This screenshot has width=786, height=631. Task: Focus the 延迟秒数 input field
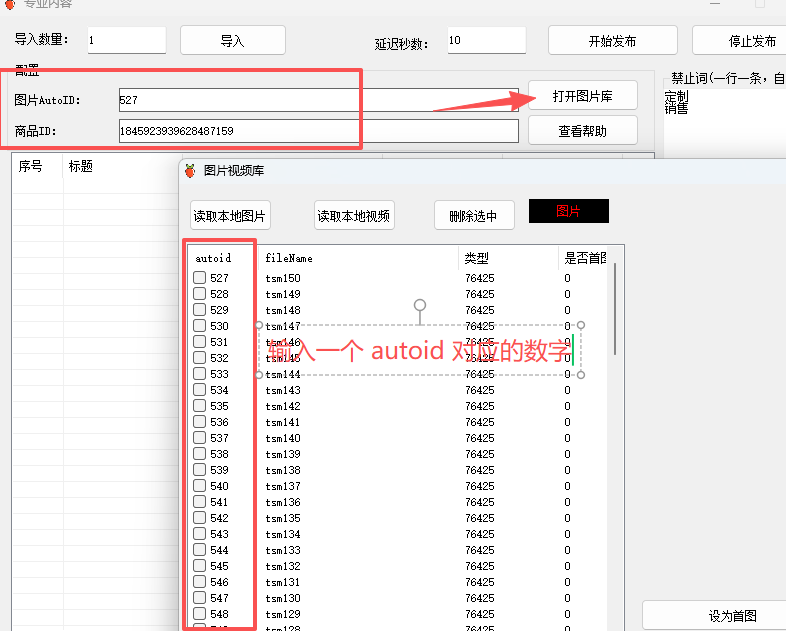486,40
